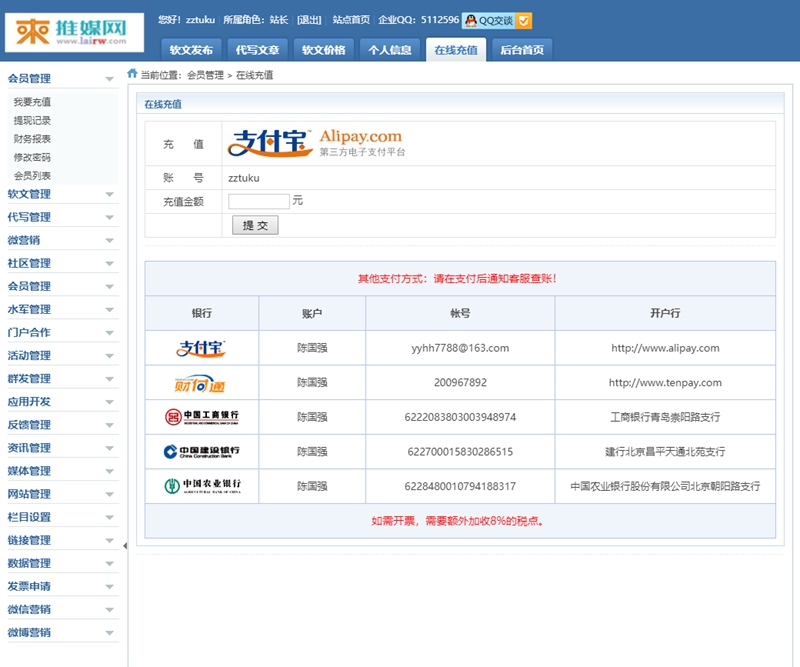
Task: Expand the 水军管理 sidebar section
Action: click(x=60, y=309)
